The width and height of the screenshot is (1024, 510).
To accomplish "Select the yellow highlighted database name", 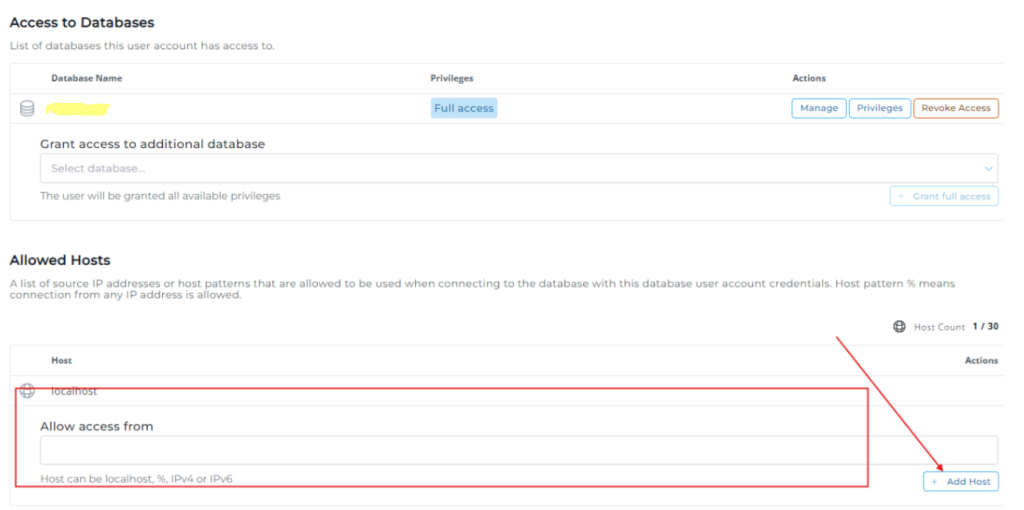I will [78, 108].
